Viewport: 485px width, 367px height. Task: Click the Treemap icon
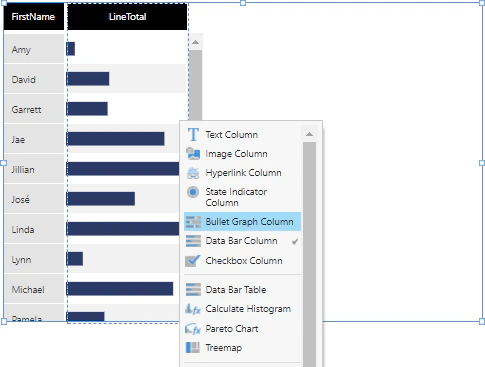tap(193, 348)
